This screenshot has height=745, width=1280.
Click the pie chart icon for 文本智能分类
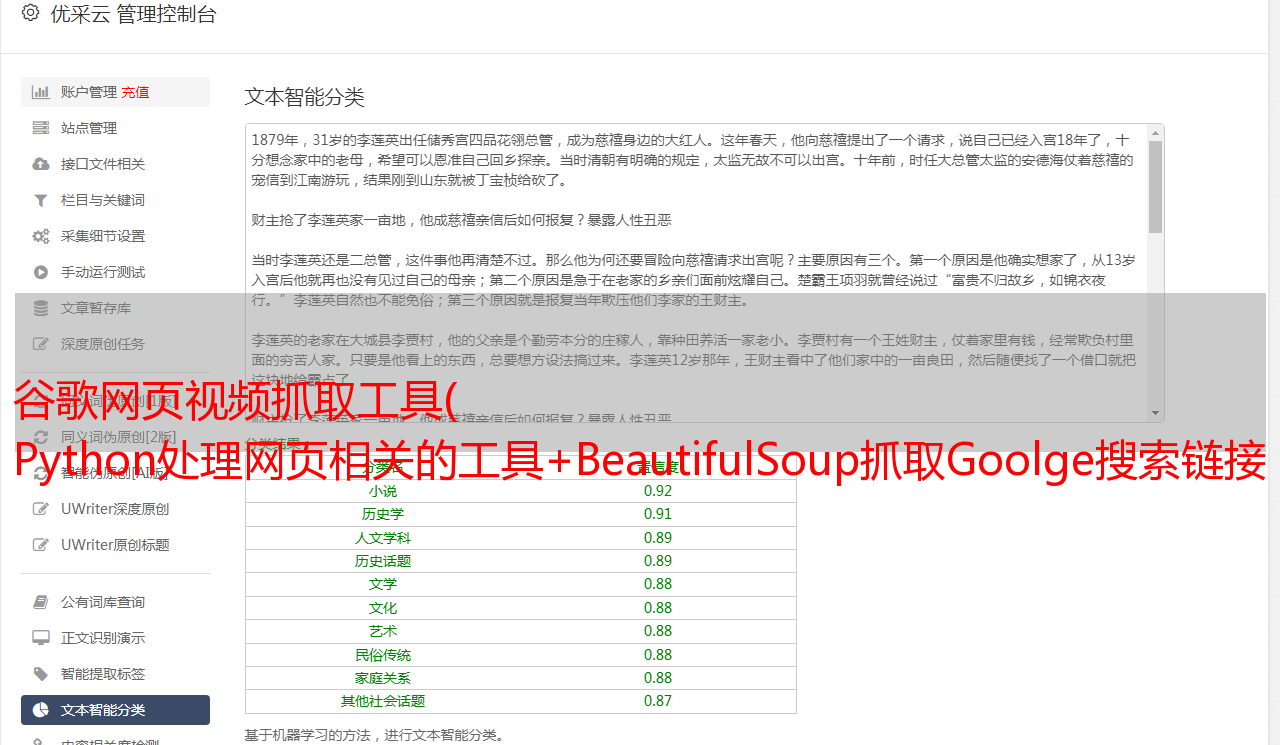(x=41, y=710)
